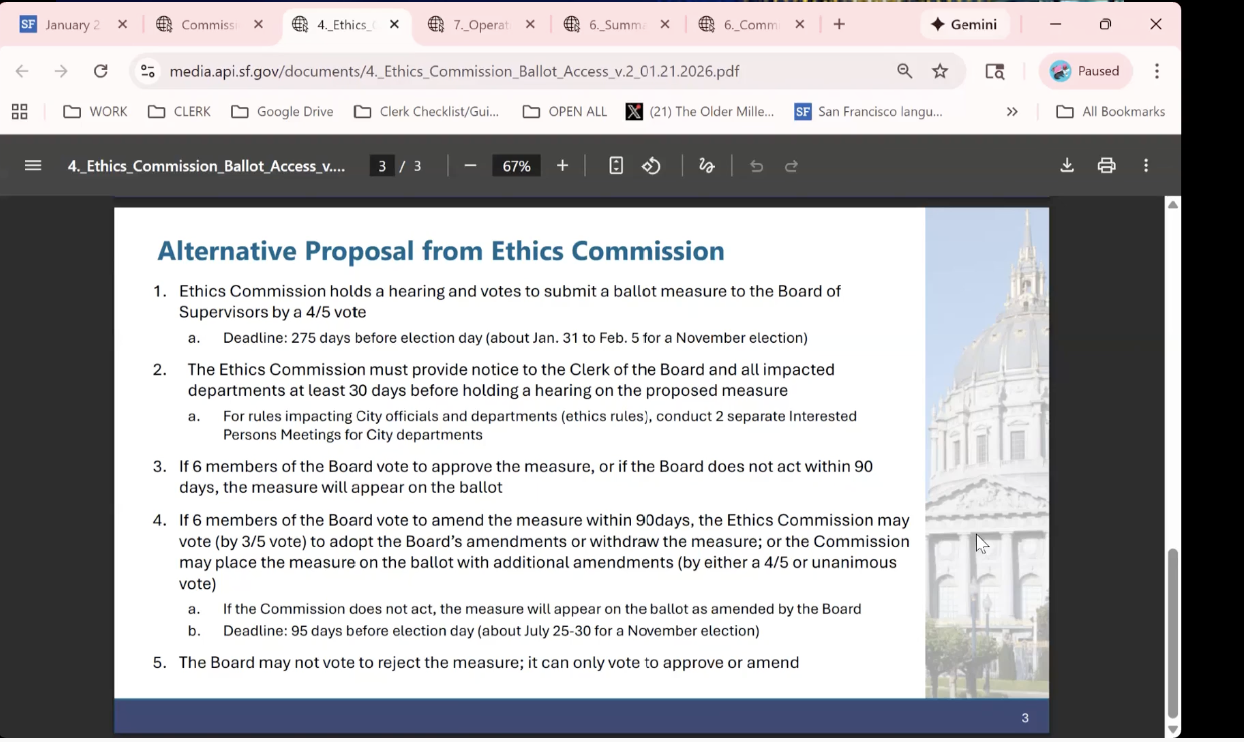Open the PDF sidebar hamburger menu
This screenshot has width=1244, height=742.
coord(33,166)
